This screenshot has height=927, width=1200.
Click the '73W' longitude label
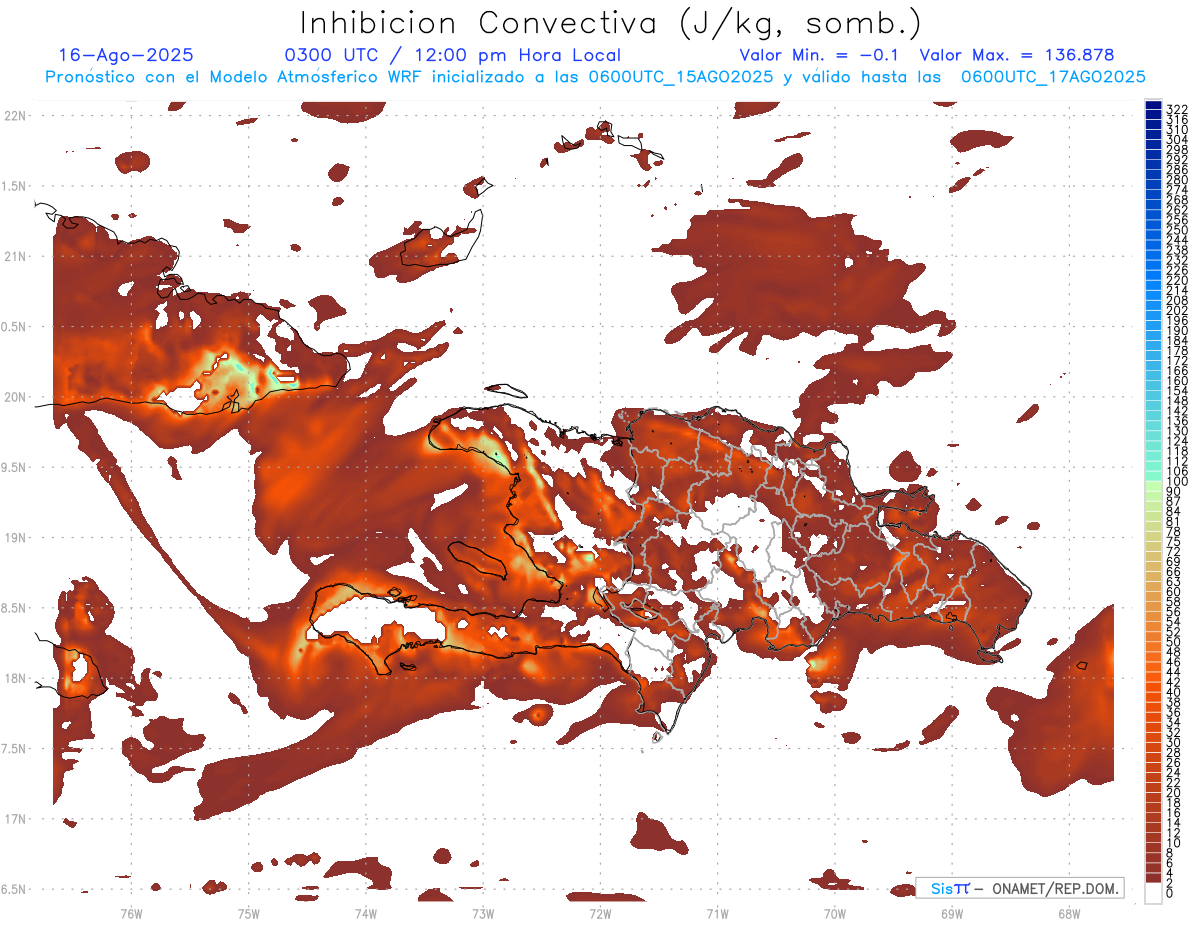pyautogui.click(x=483, y=913)
